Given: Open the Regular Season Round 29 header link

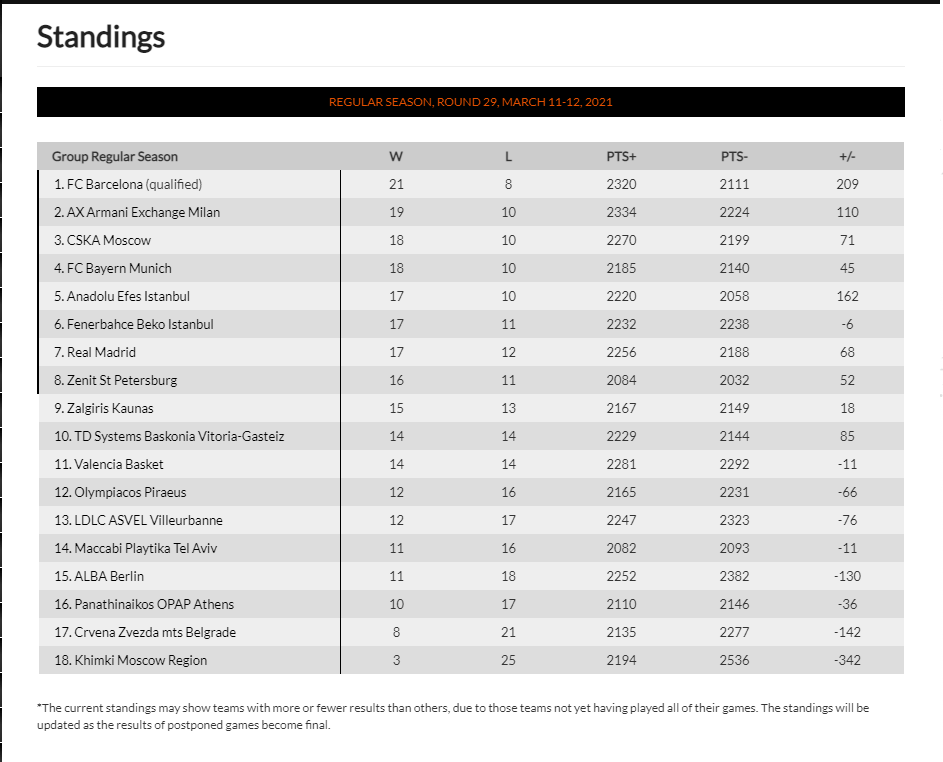Looking at the screenshot, I should [470, 102].
